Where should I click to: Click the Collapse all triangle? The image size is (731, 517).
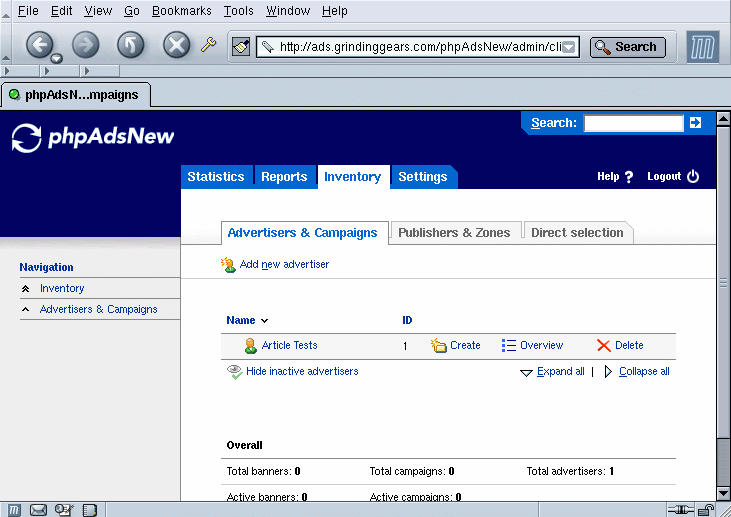pos(608,372)
